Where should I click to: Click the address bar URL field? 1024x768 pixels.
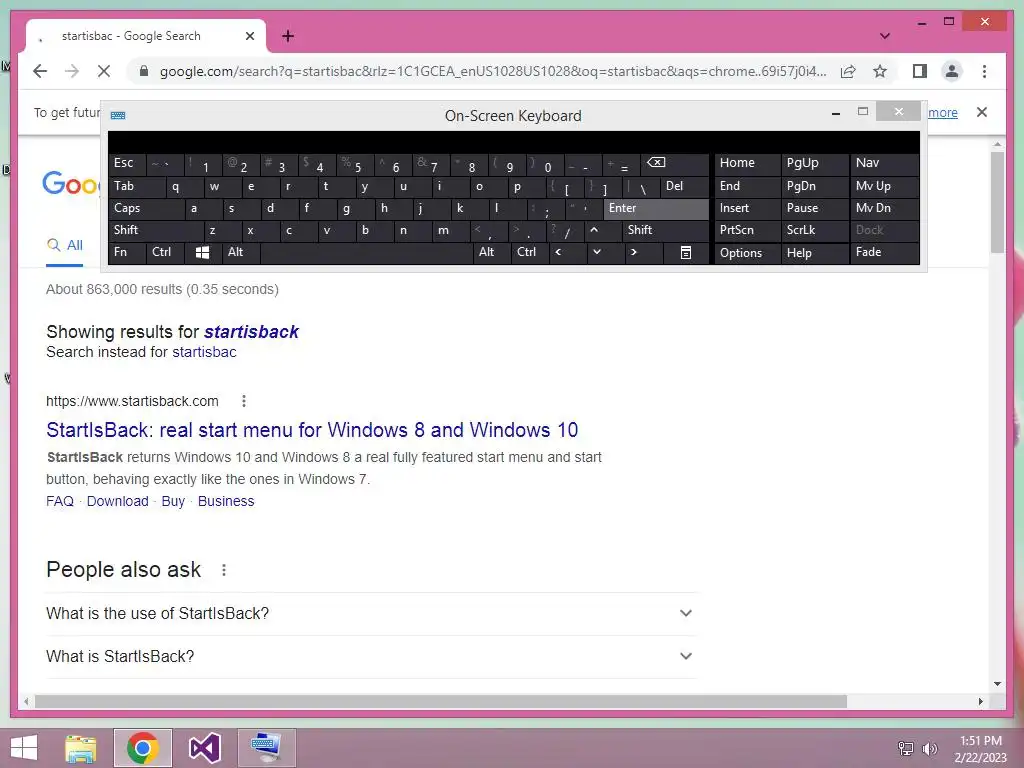[x=493, y=71]
